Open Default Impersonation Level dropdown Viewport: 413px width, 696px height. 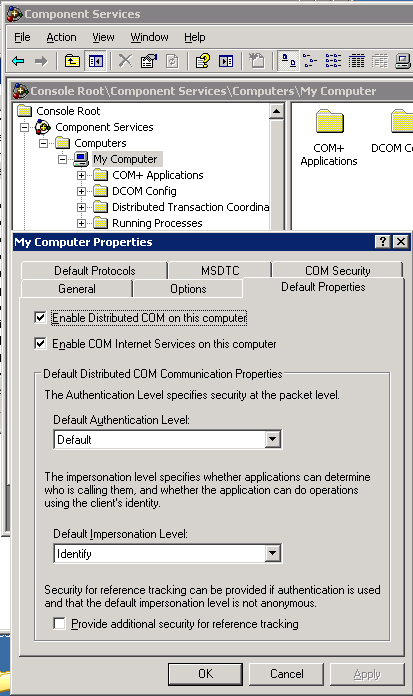pyautogui.click(x=273, y=554)
